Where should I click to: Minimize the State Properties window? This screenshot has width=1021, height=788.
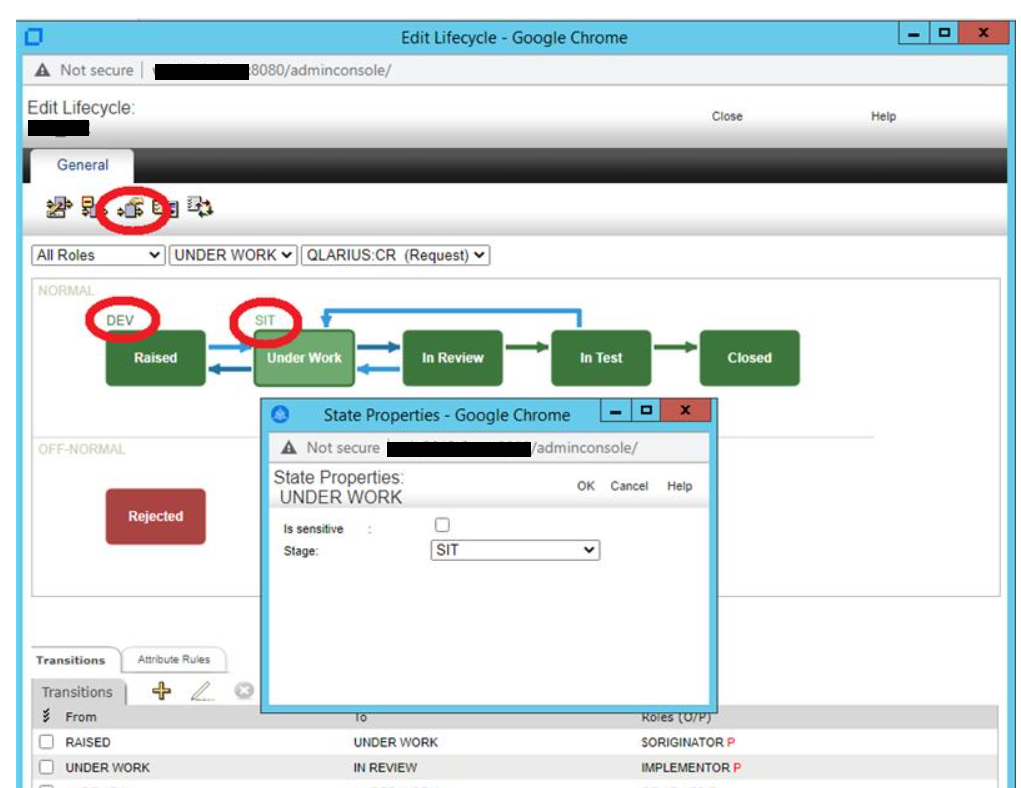pyautogui.click(x=615, y=411)
